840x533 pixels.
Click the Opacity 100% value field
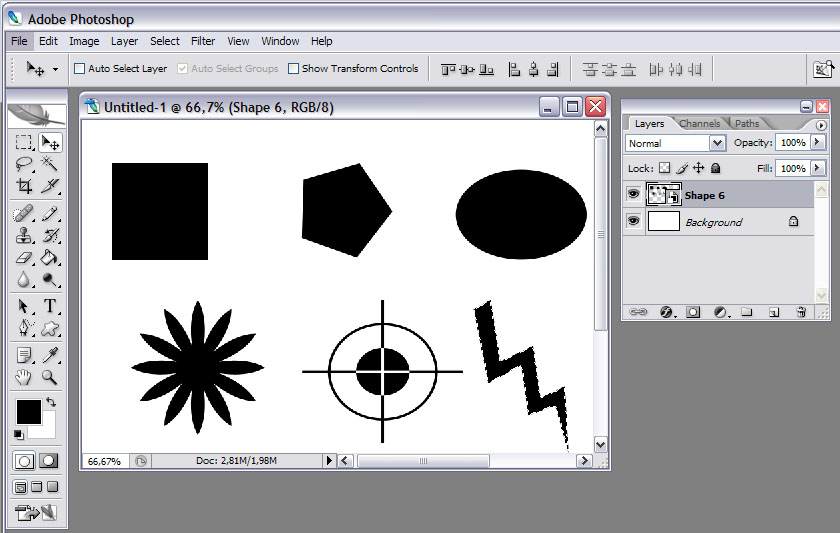coord(793,142)
